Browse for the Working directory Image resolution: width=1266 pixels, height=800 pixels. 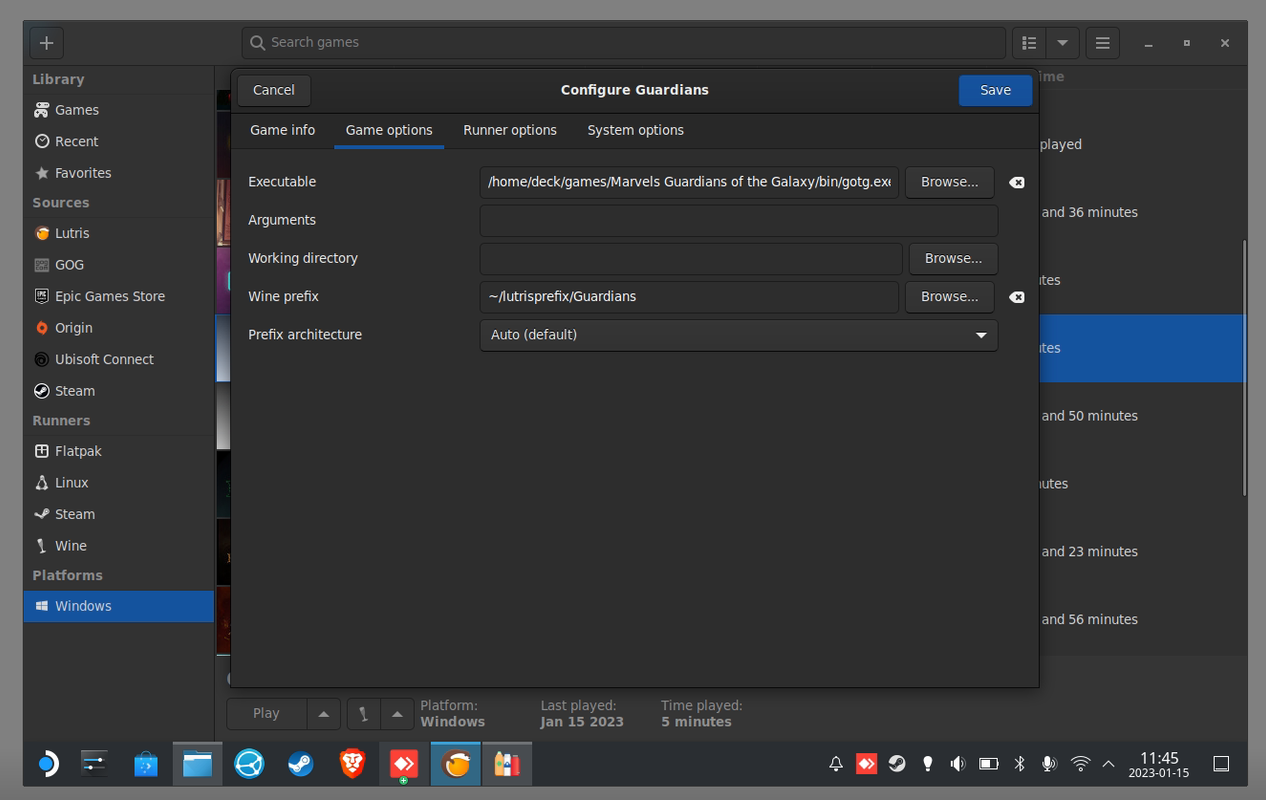pyautogui.click(x=953, y=258)
